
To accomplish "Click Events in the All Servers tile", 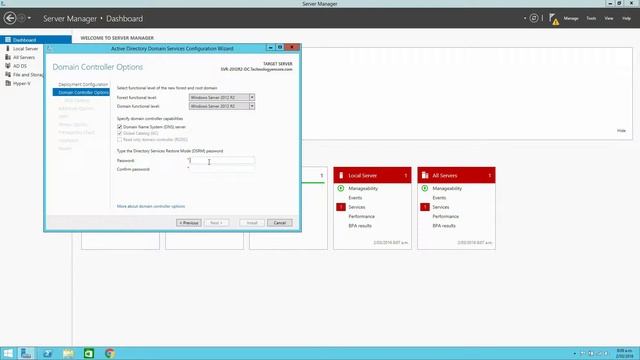I will pos(439,198).
